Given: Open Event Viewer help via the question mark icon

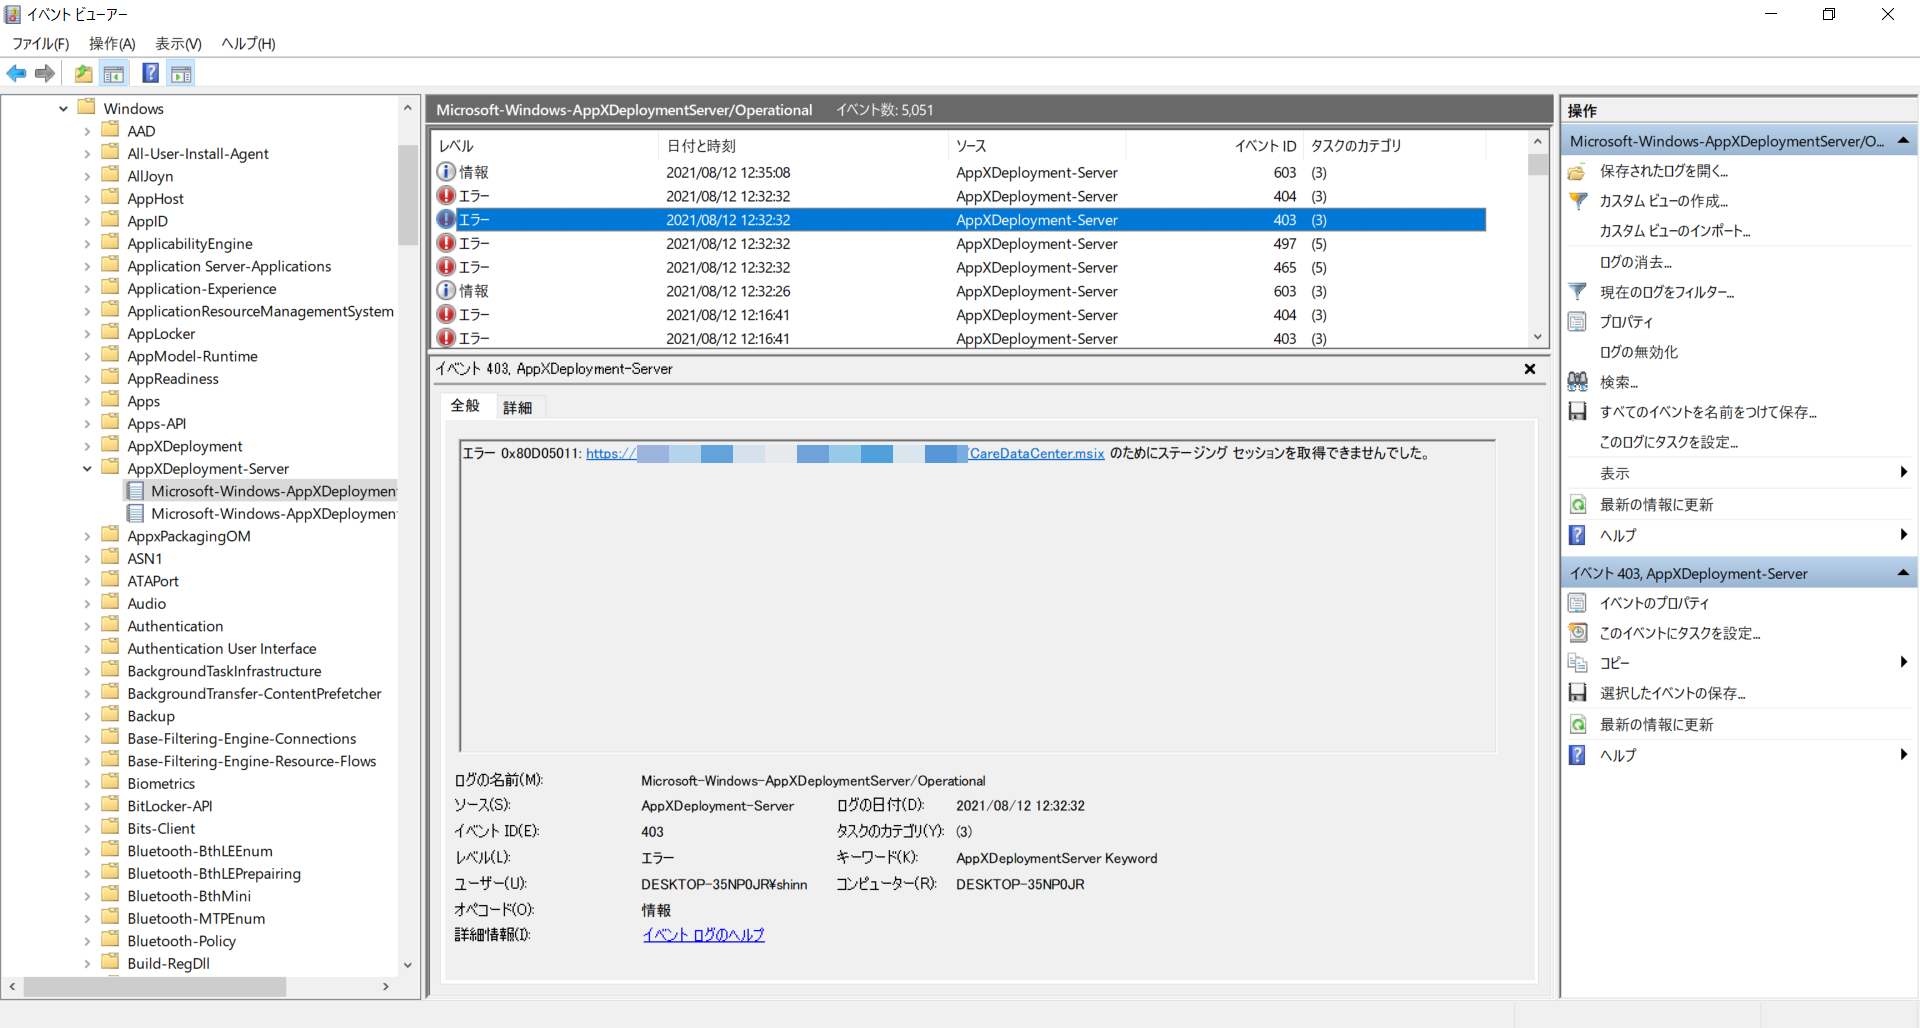Looking at the screenshot, I should pos(150,73).
